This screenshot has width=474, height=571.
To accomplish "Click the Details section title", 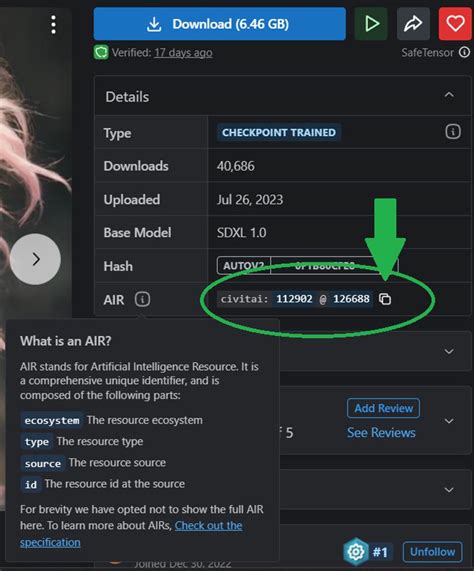I will (x=127, y=97).
